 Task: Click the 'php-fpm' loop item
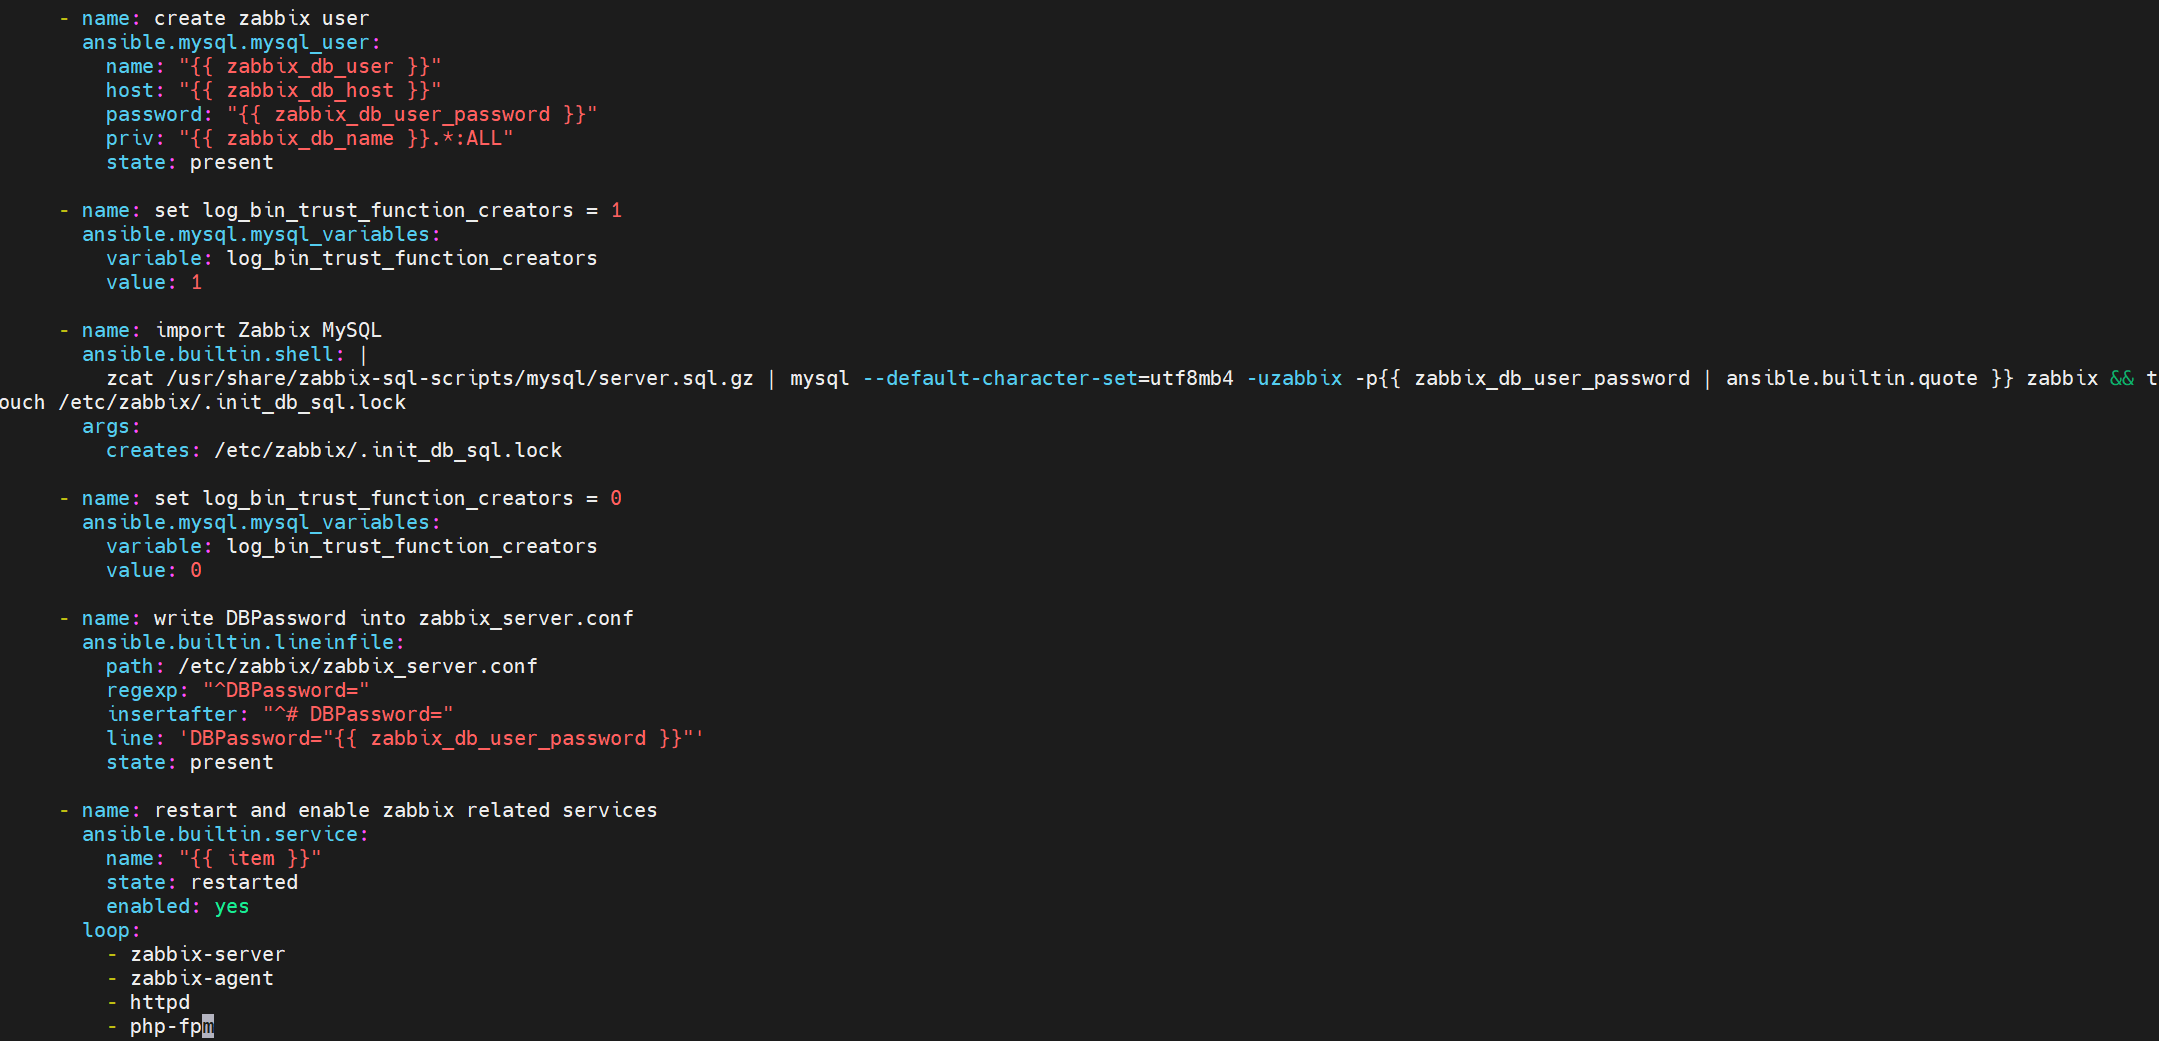(172, 1026)
